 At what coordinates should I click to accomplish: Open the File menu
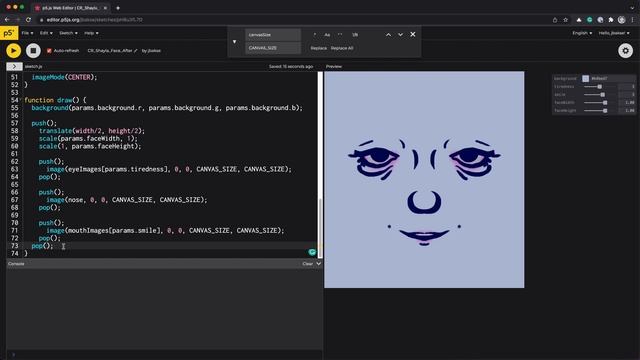click(27, 33)
